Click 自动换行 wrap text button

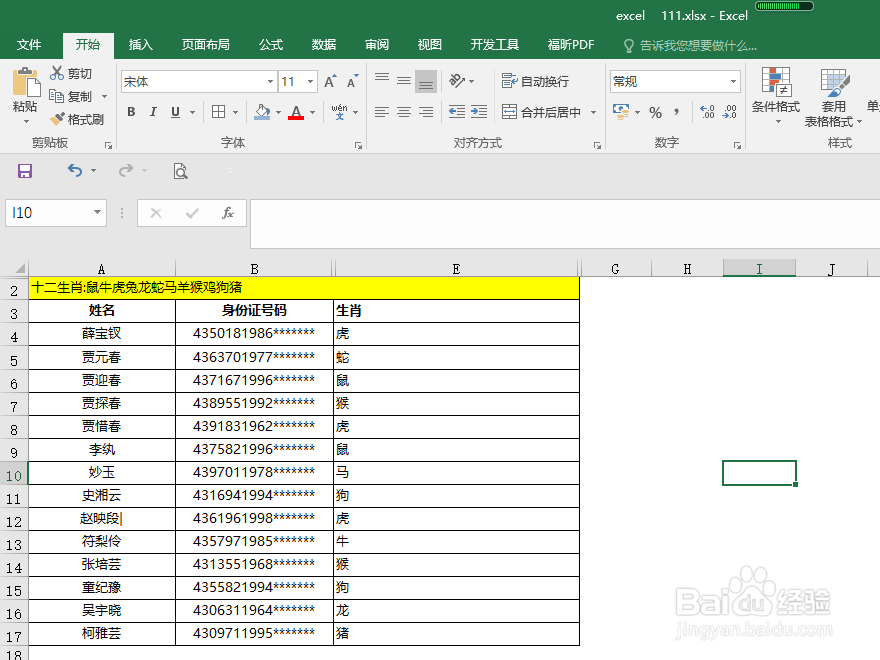pyautogui.click(x=535, y=81)
